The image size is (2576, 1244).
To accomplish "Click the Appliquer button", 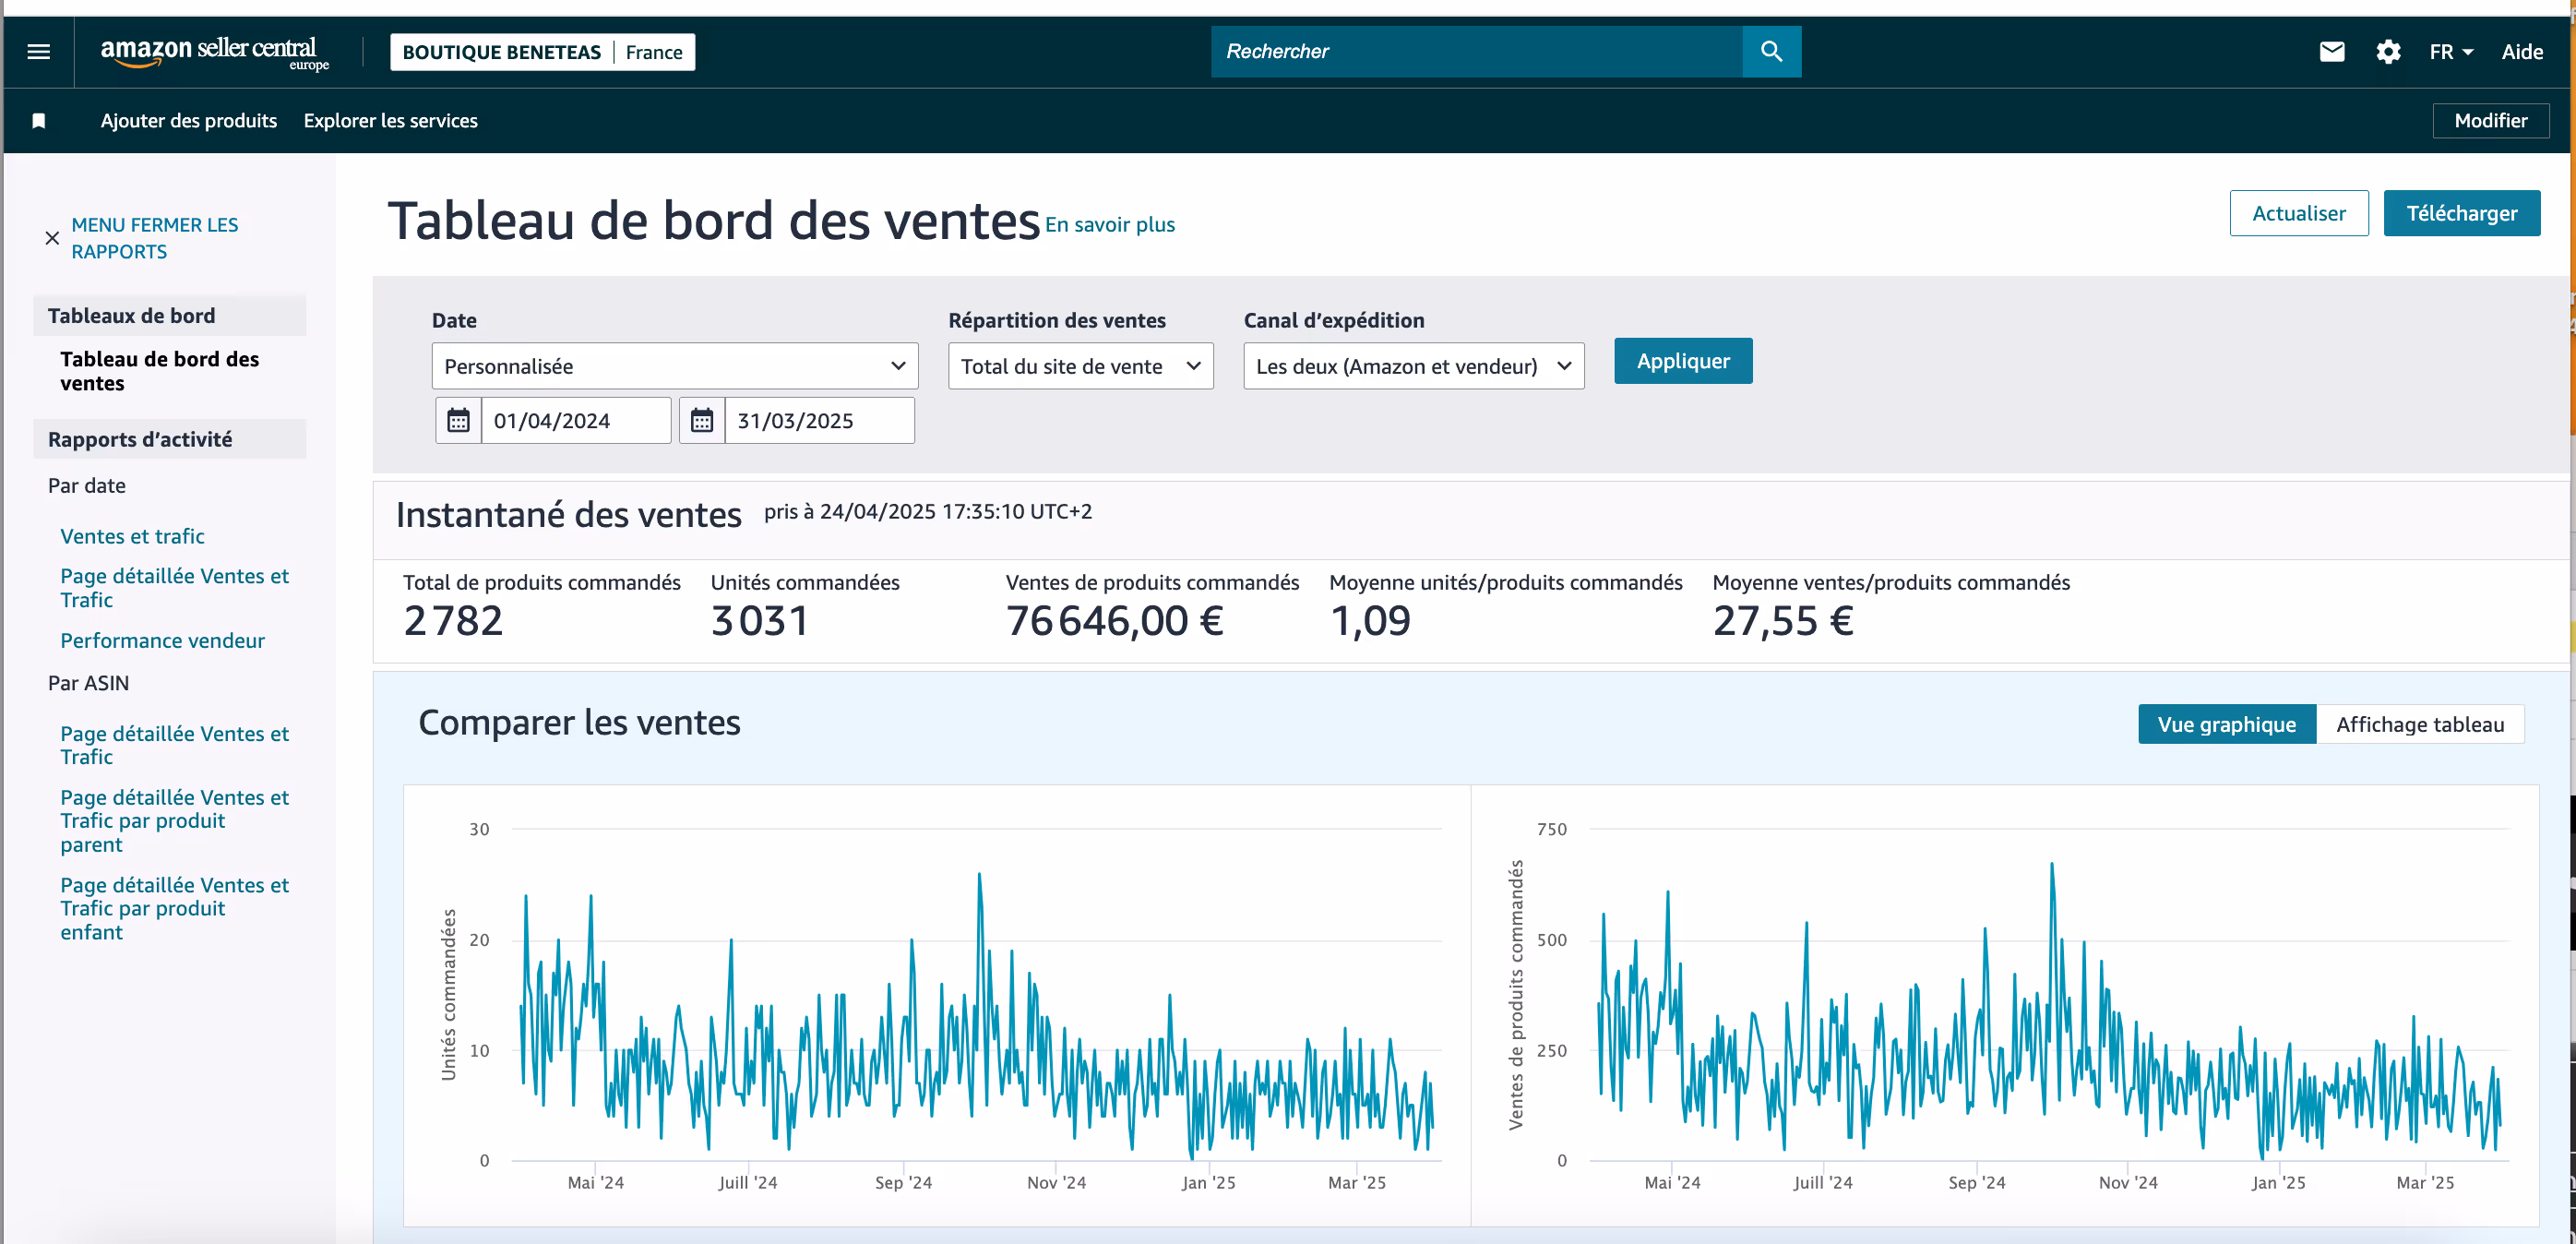I will [x=1682, y=361].
